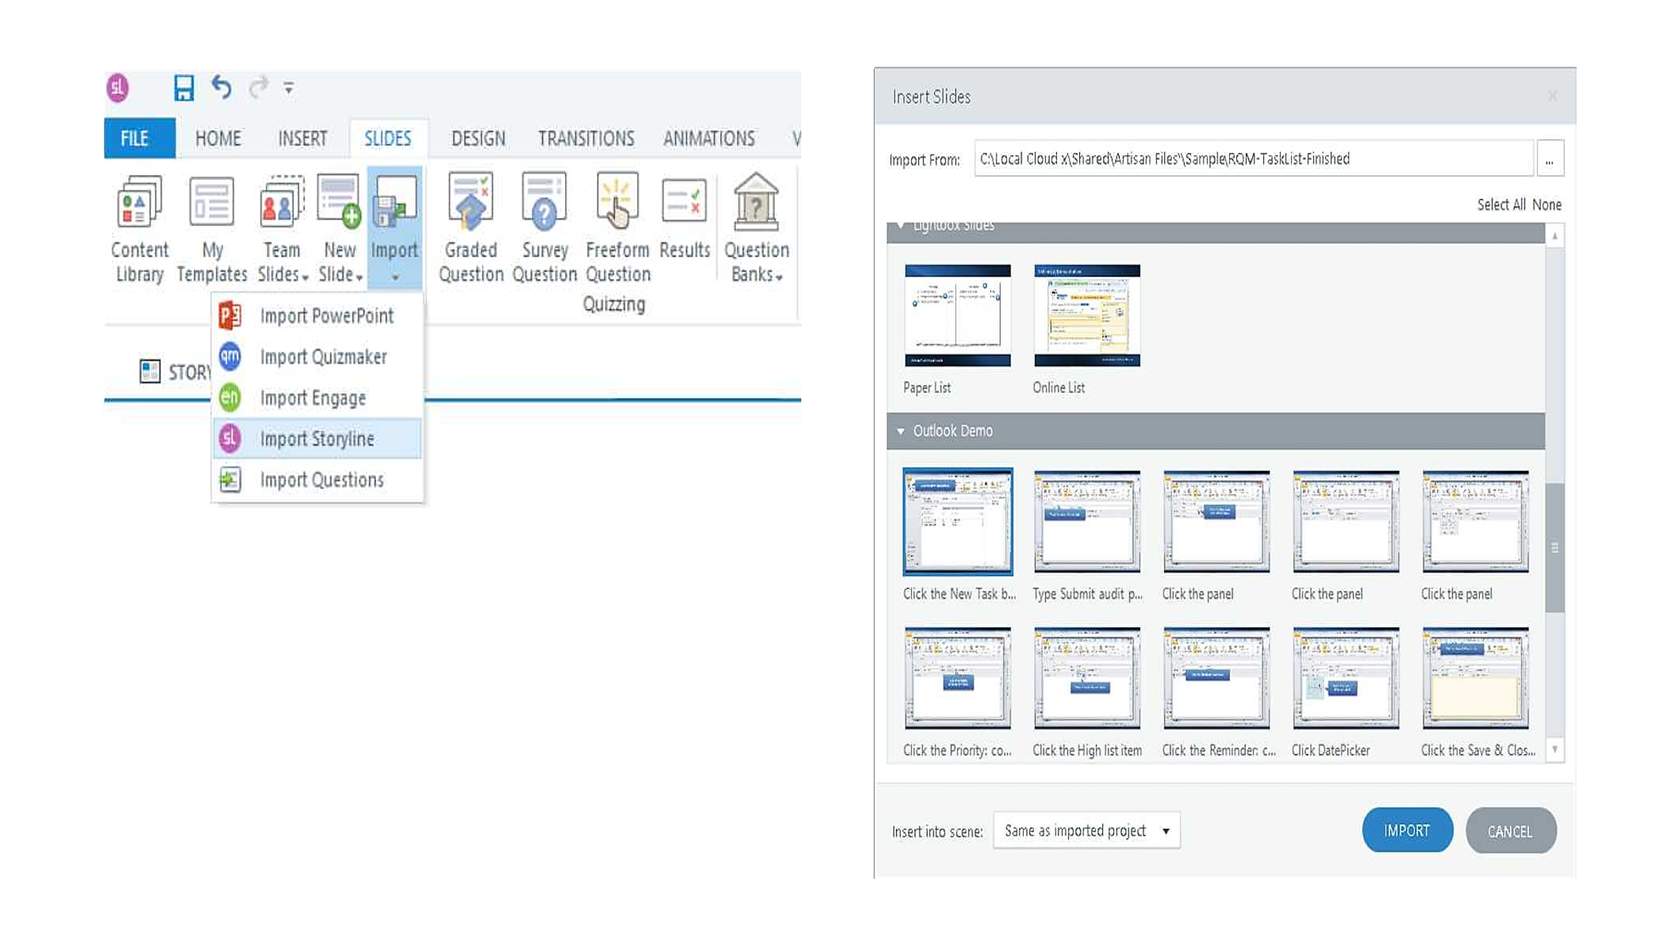Select the 'Type Submit audit p...' thumbnail
The height and width of the screenshot is (946, 1680).
(1087, 522)
